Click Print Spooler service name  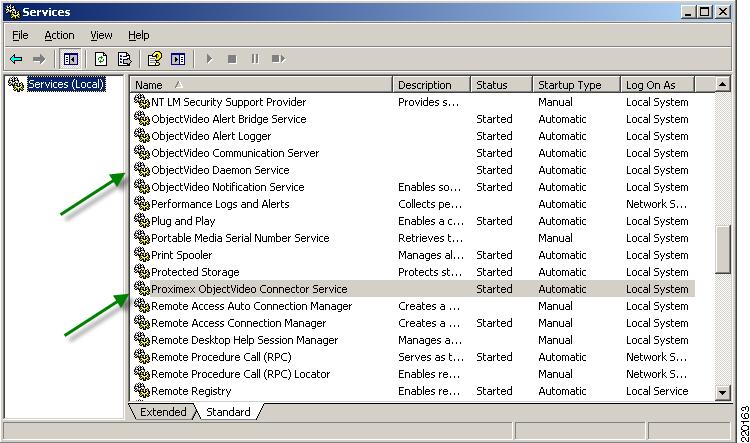(x=181, y=255)
